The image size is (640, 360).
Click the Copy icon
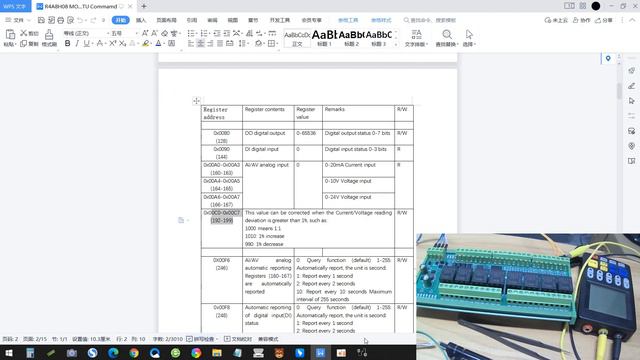click(x=24, y=44)
